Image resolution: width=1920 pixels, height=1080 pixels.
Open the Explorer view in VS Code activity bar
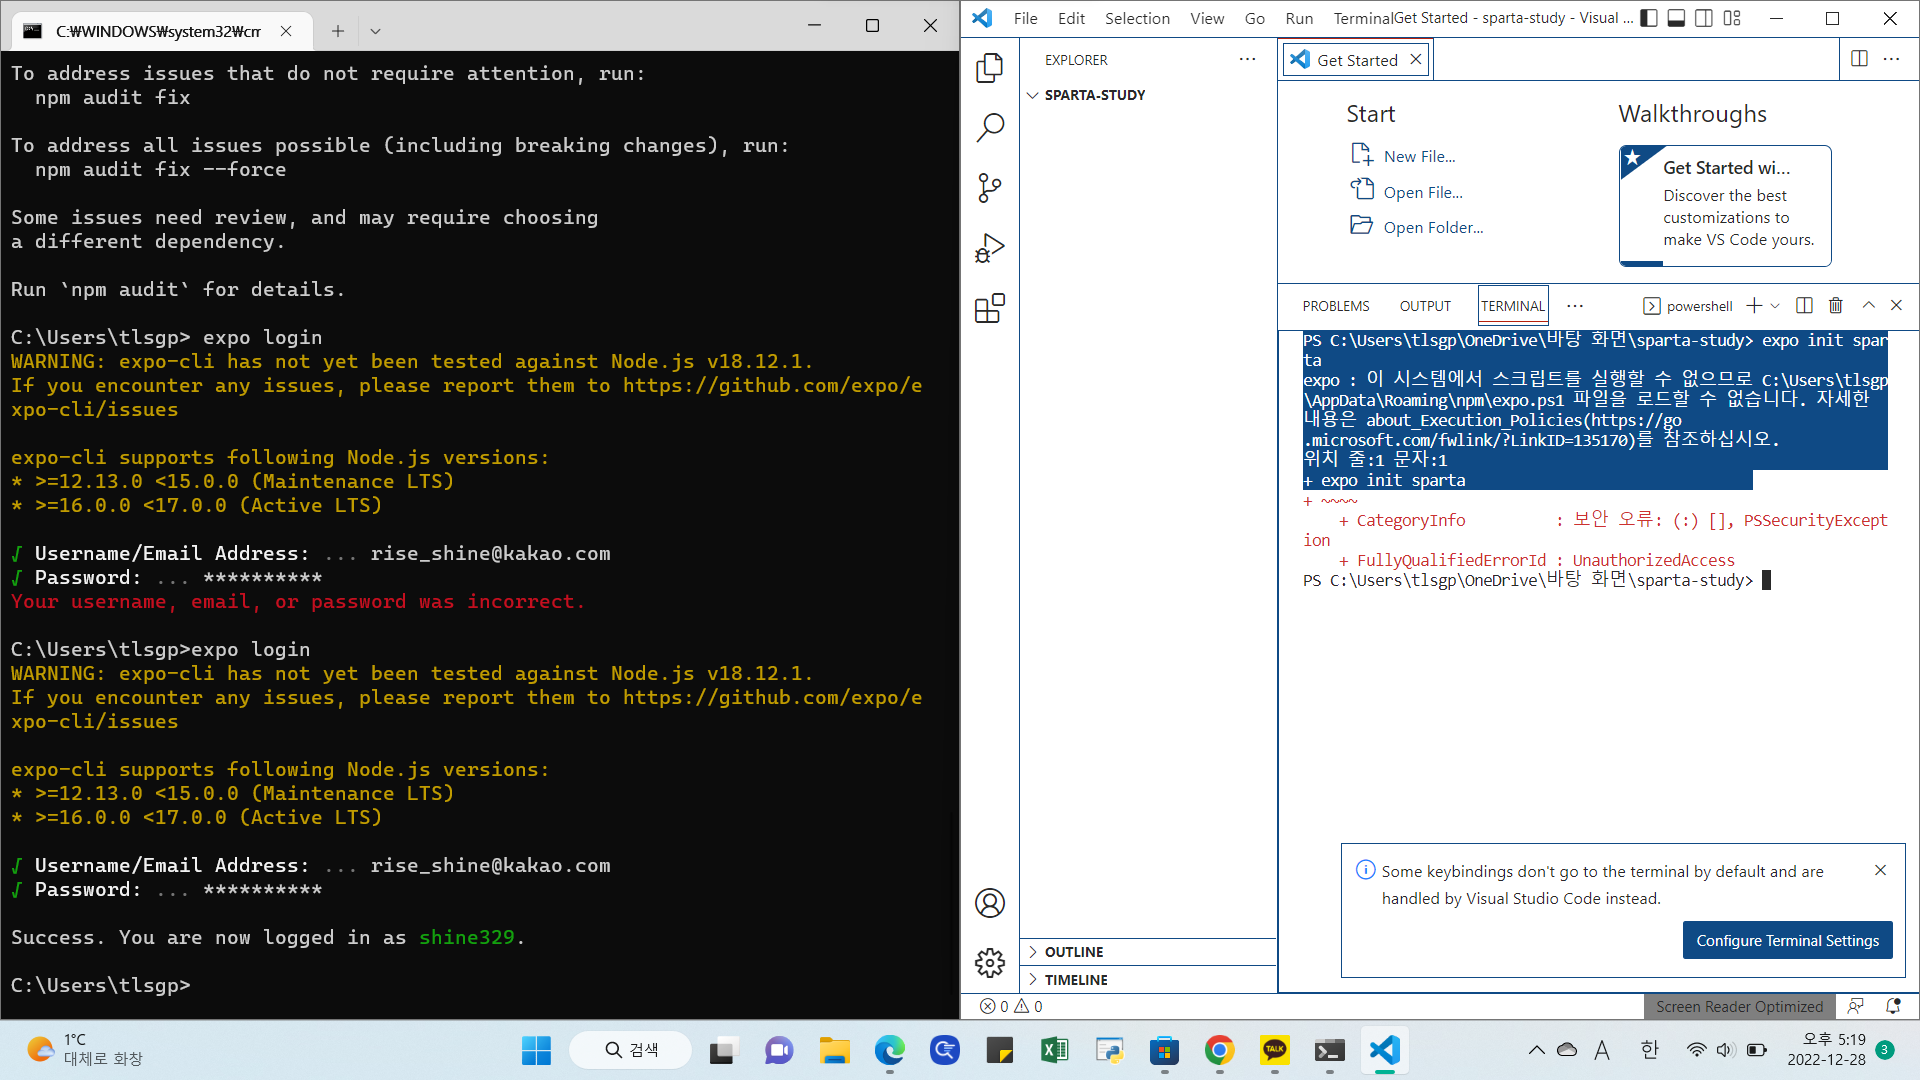pos(990,67)
